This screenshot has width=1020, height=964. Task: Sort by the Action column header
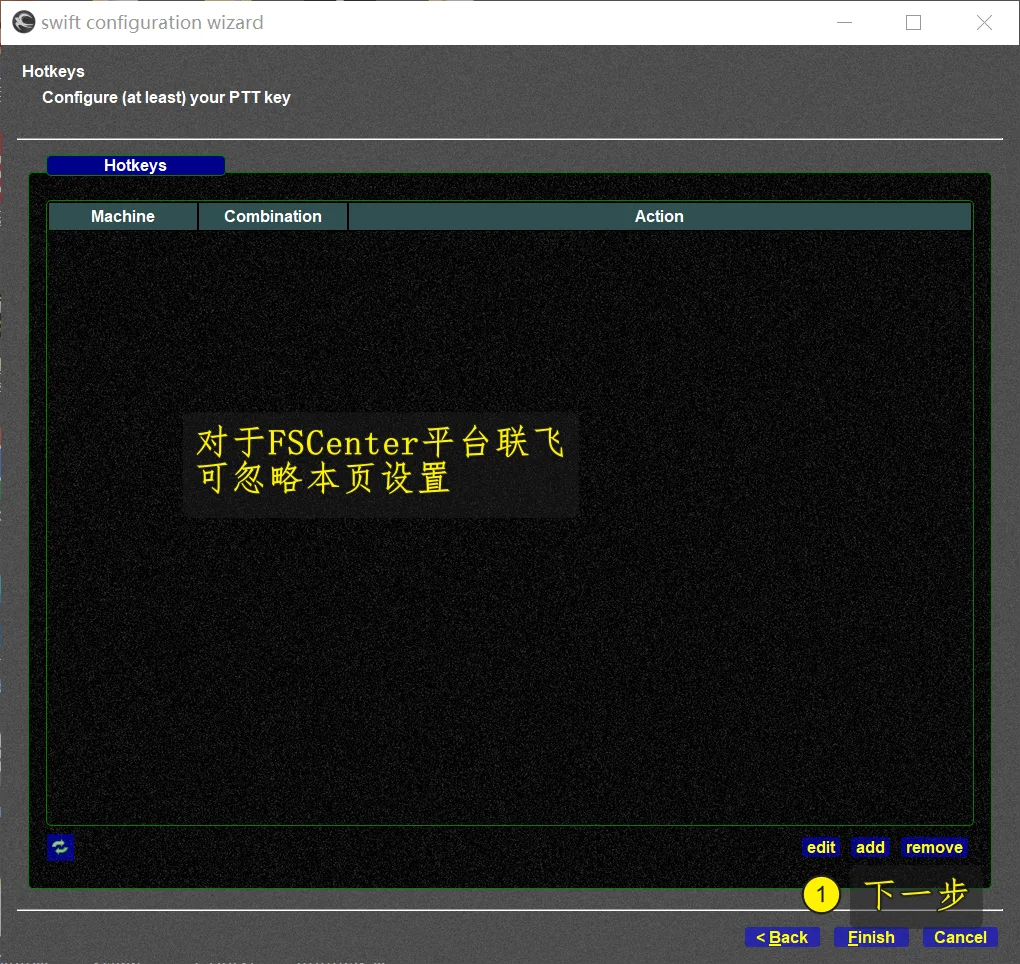[660, 217]
